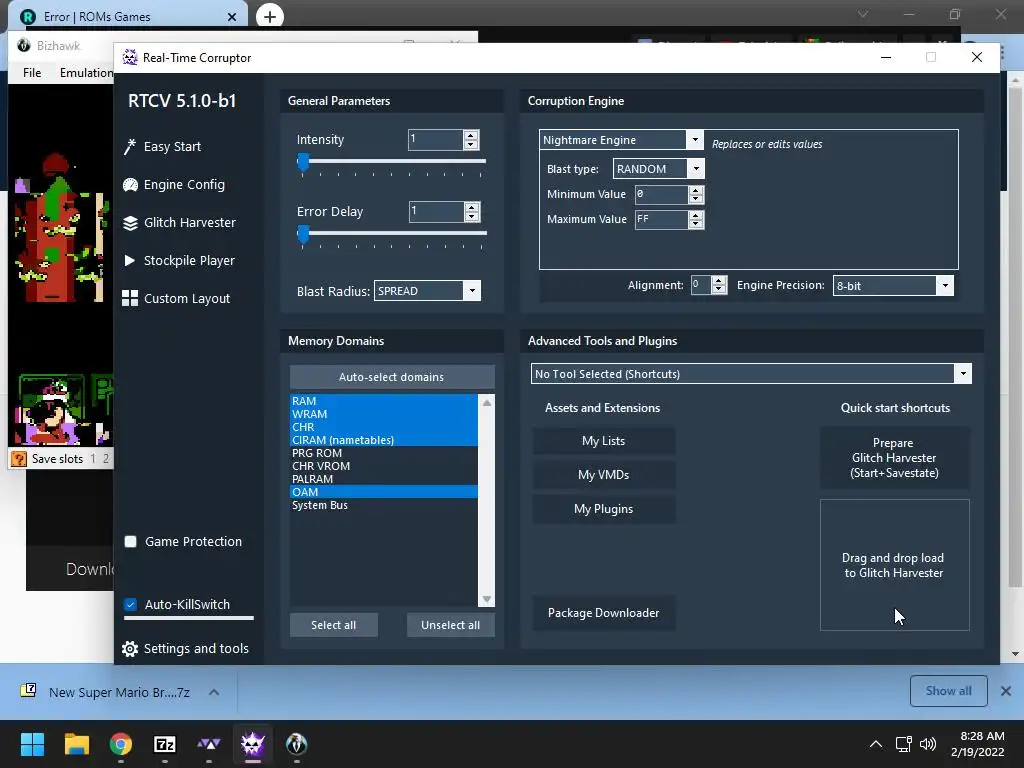This screenshot has height=768, width=1024.
Task: Open volume control in system tray
Action: click(927, 744)
